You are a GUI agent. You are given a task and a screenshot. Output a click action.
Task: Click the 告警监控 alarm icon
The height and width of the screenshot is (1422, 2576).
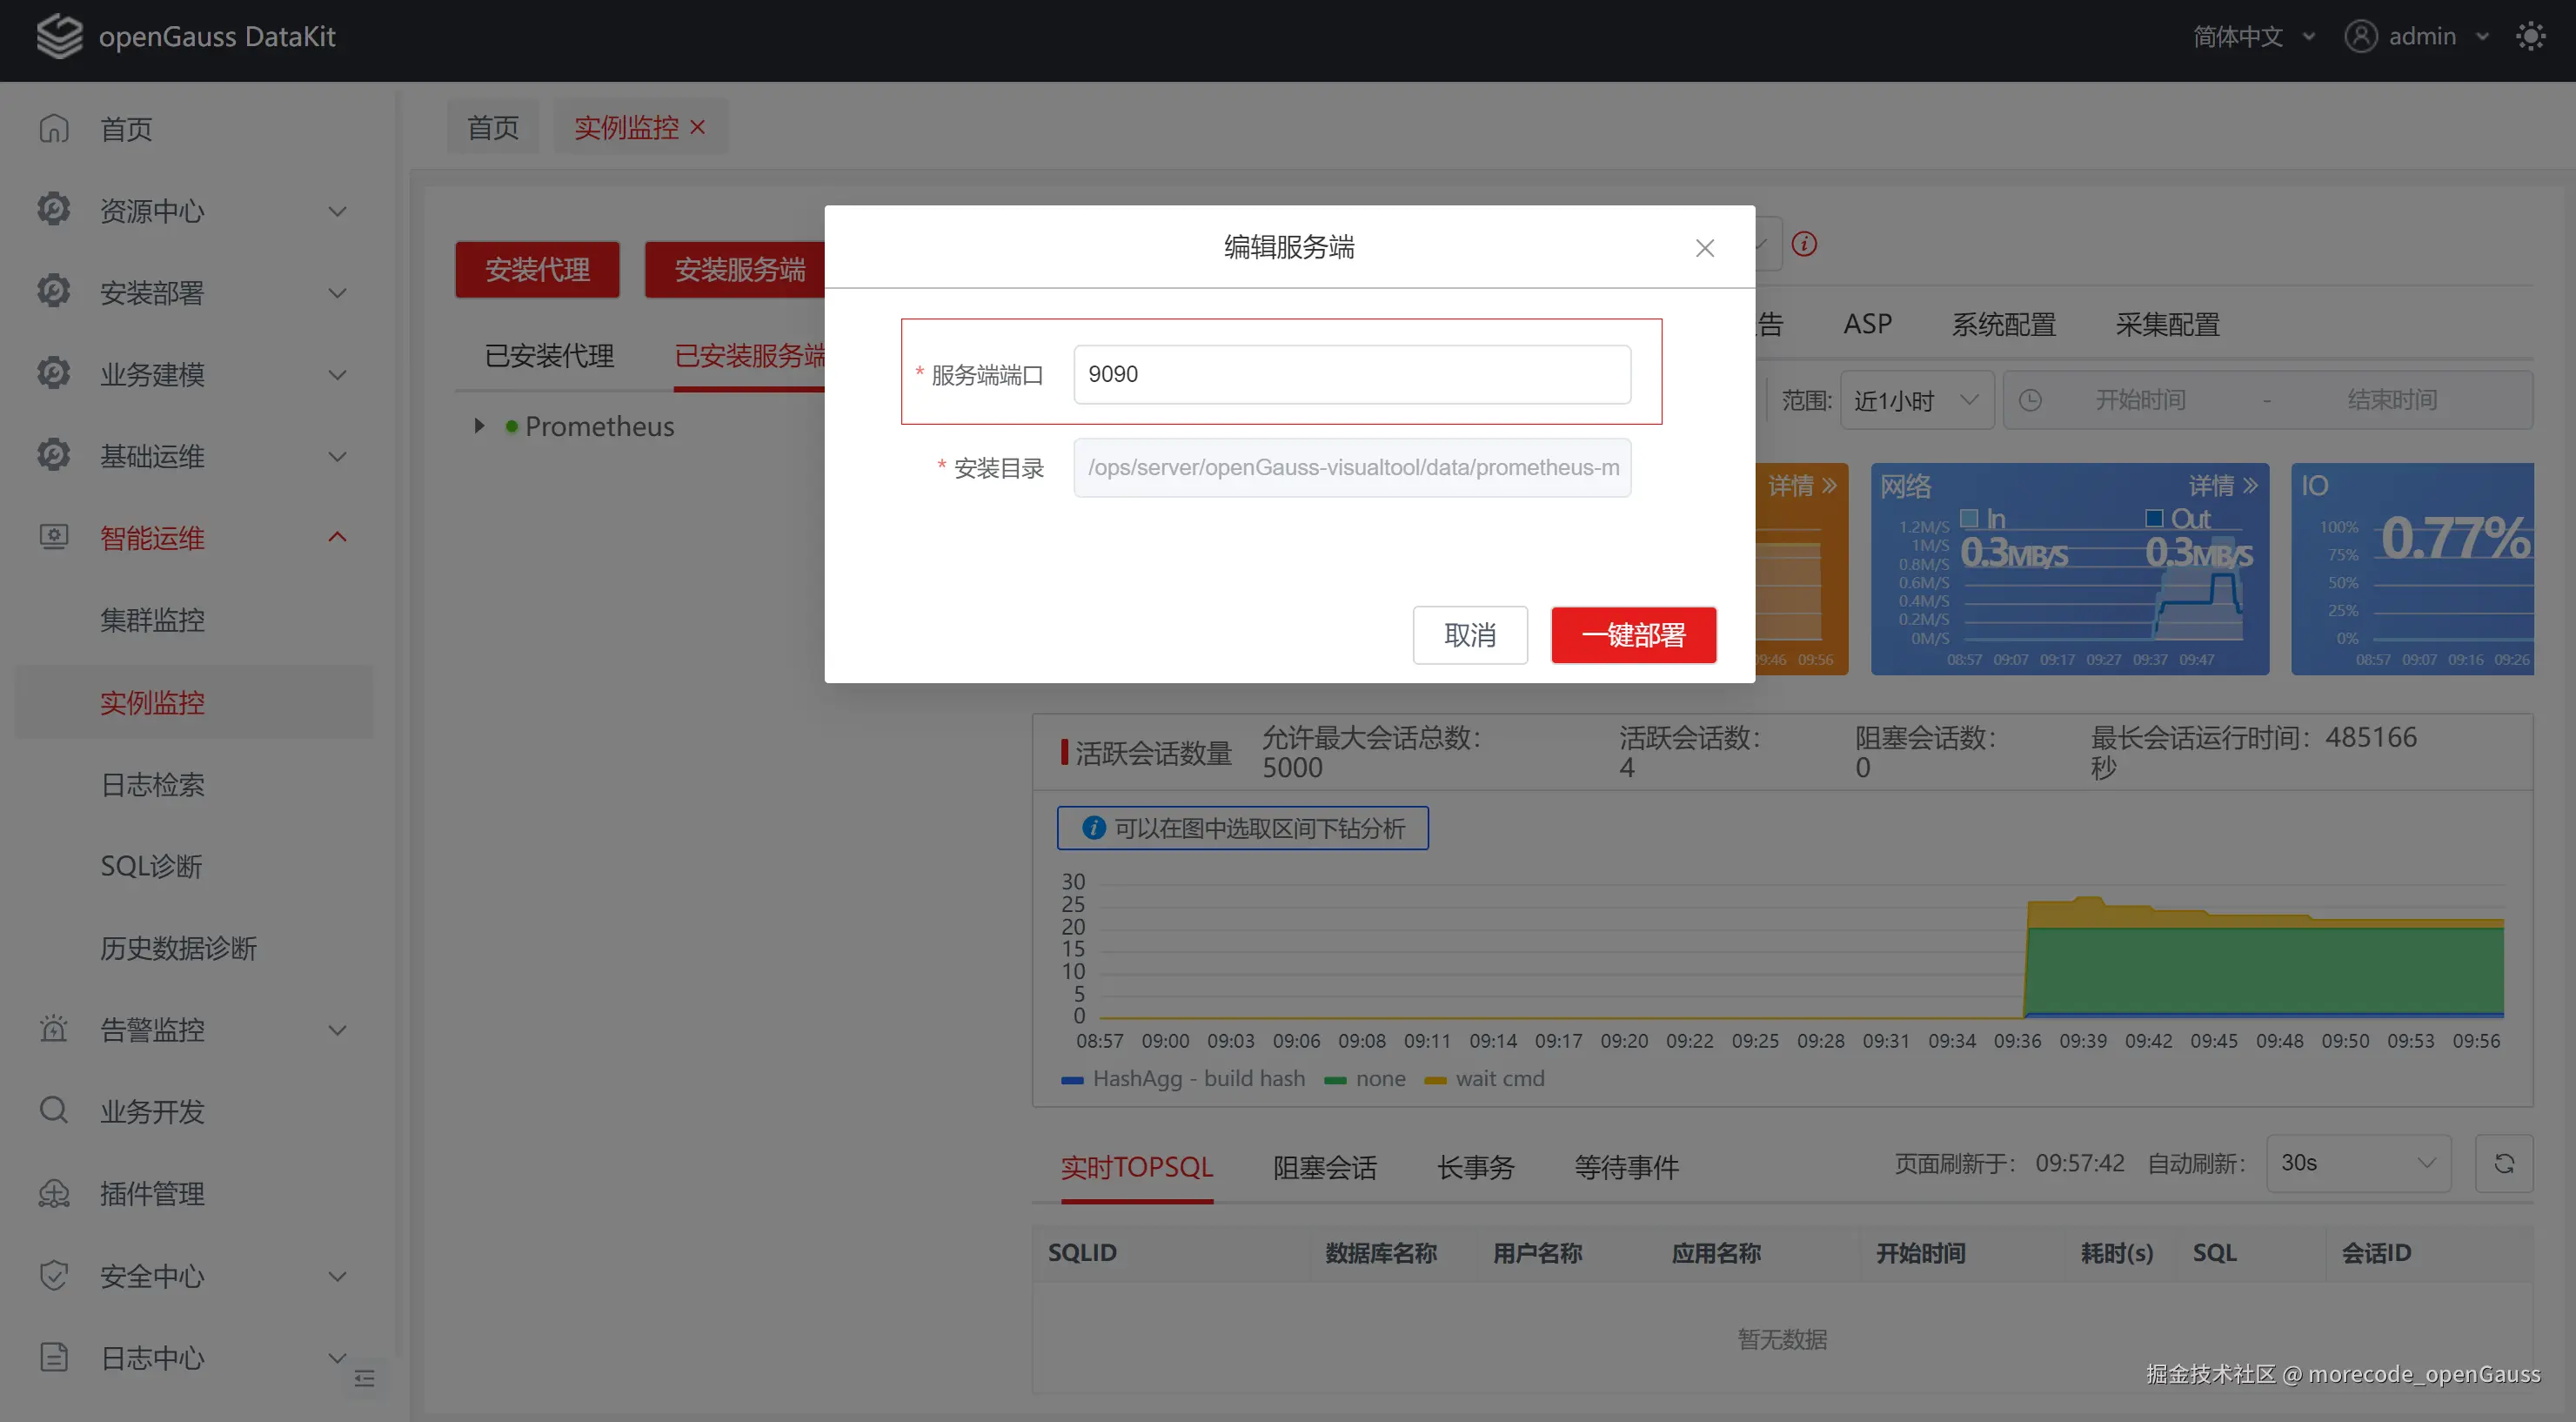pos(54,1029)
